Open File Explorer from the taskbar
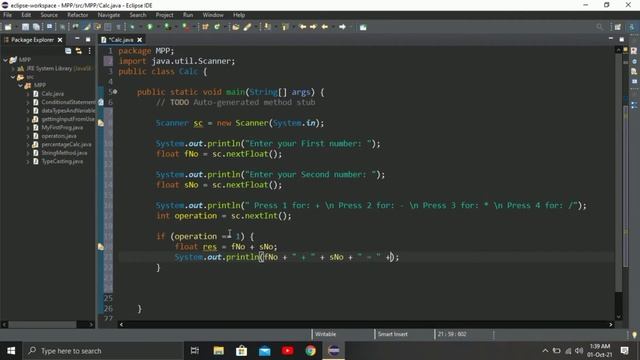The image size is (640, 360). [x=218, y=351]
